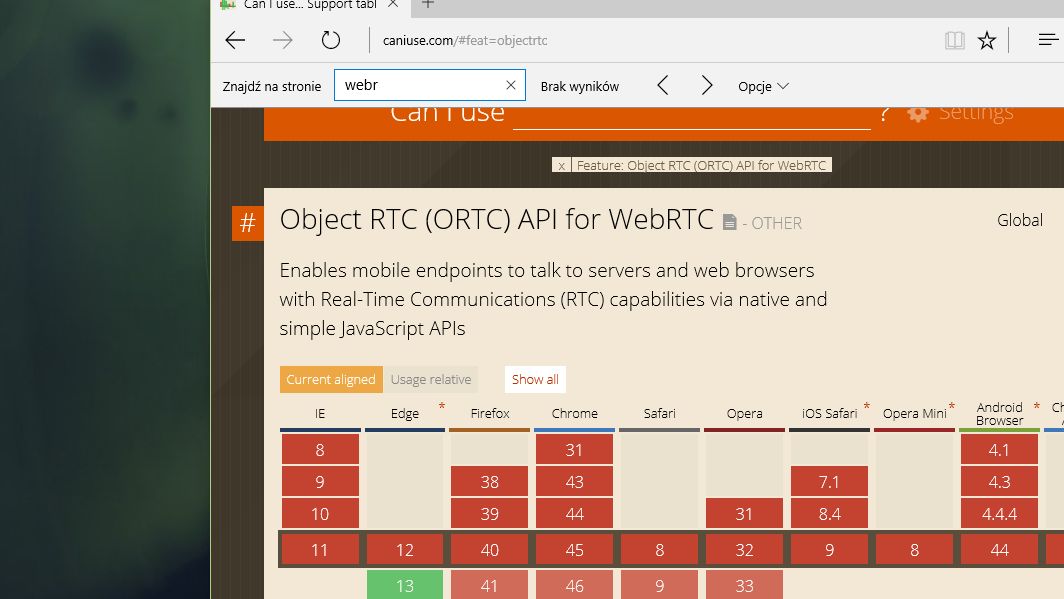The height and width of the screenshot is (599, 1064).
Task: Select the 'Current aligned' view toggle
Action: [331, 379]
